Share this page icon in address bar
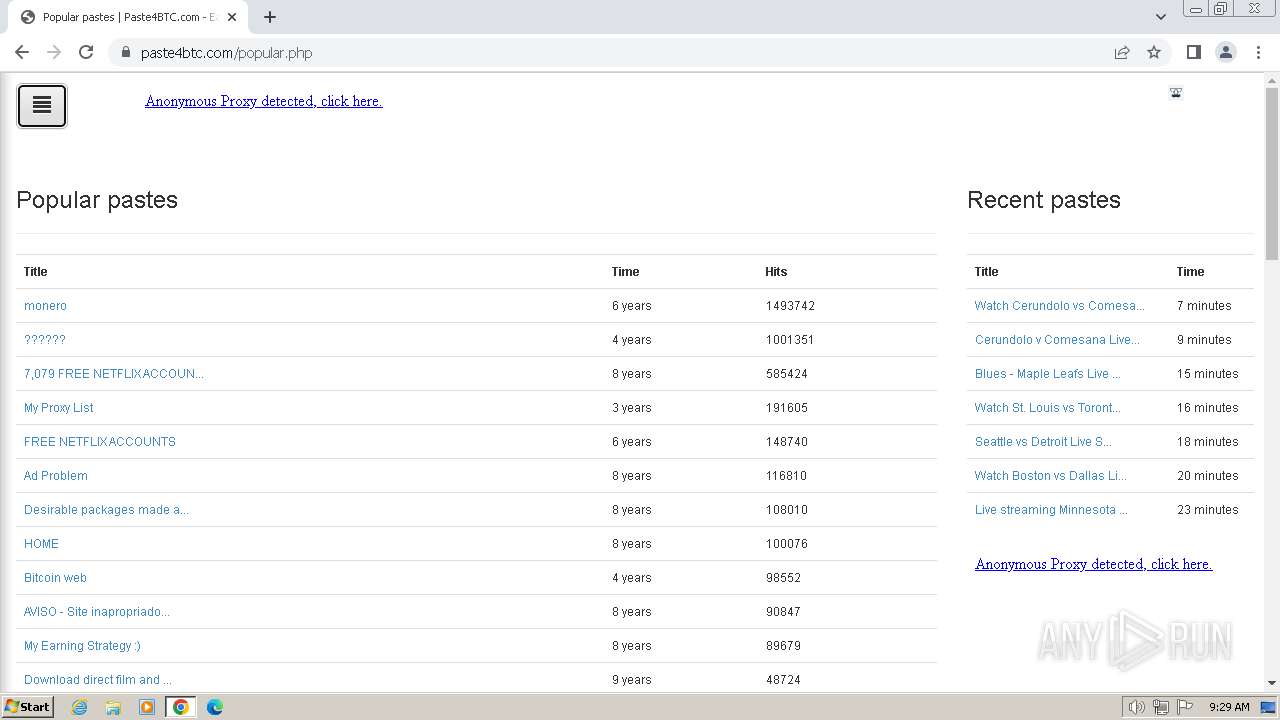This screenshot has width=1280, height=720. 1122,52
